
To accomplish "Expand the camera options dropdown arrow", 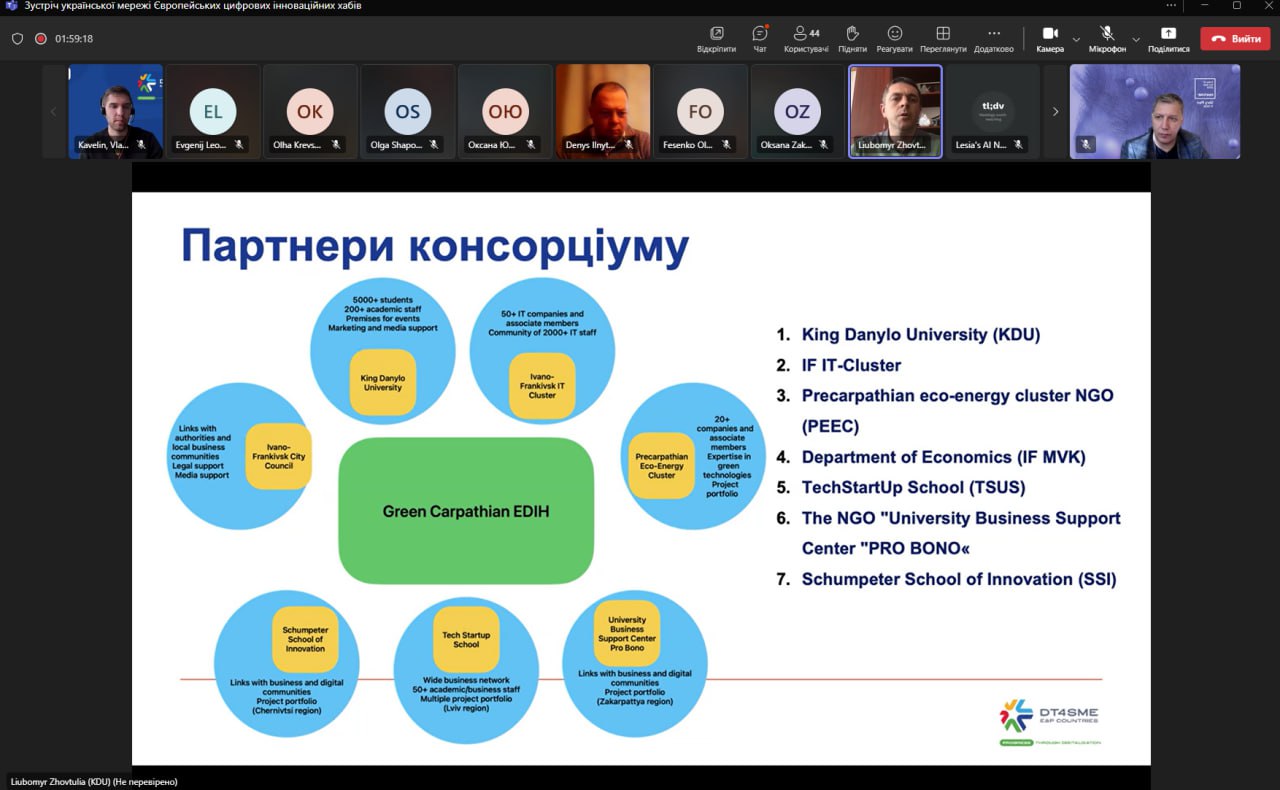I will tap(1076, 40).
